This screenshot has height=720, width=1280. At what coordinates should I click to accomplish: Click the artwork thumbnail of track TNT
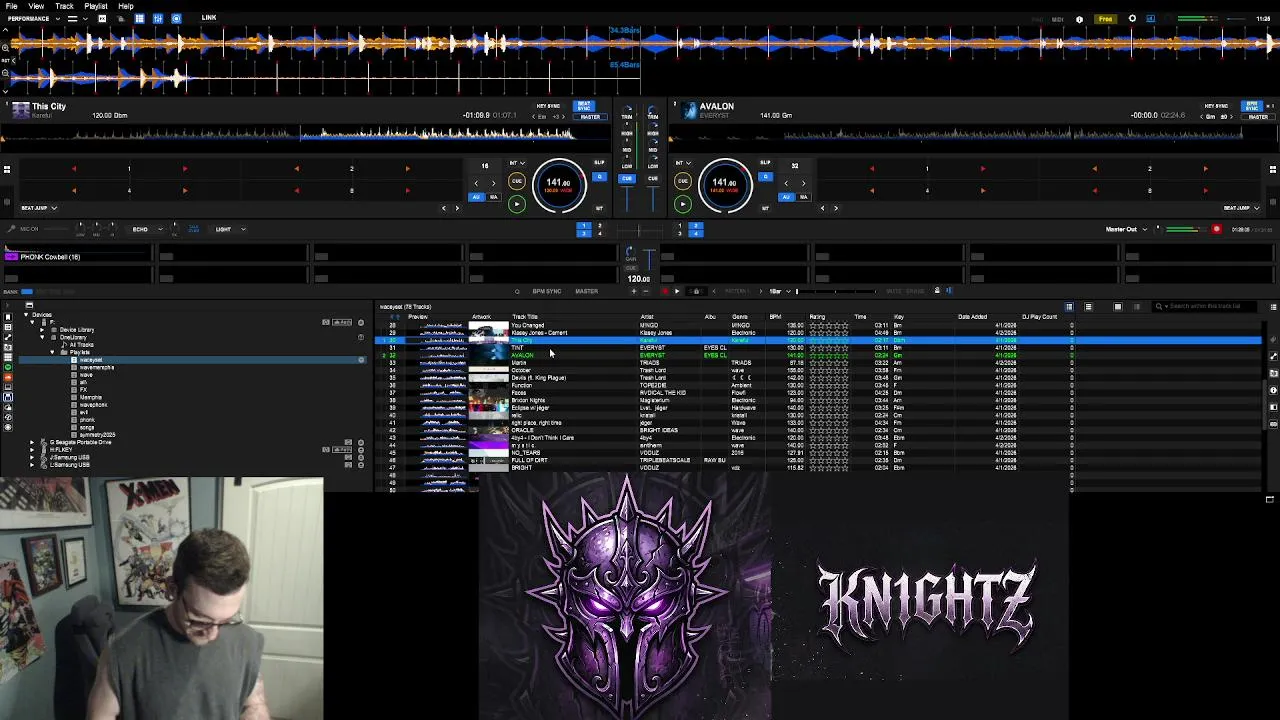click(x=489, y=347)
